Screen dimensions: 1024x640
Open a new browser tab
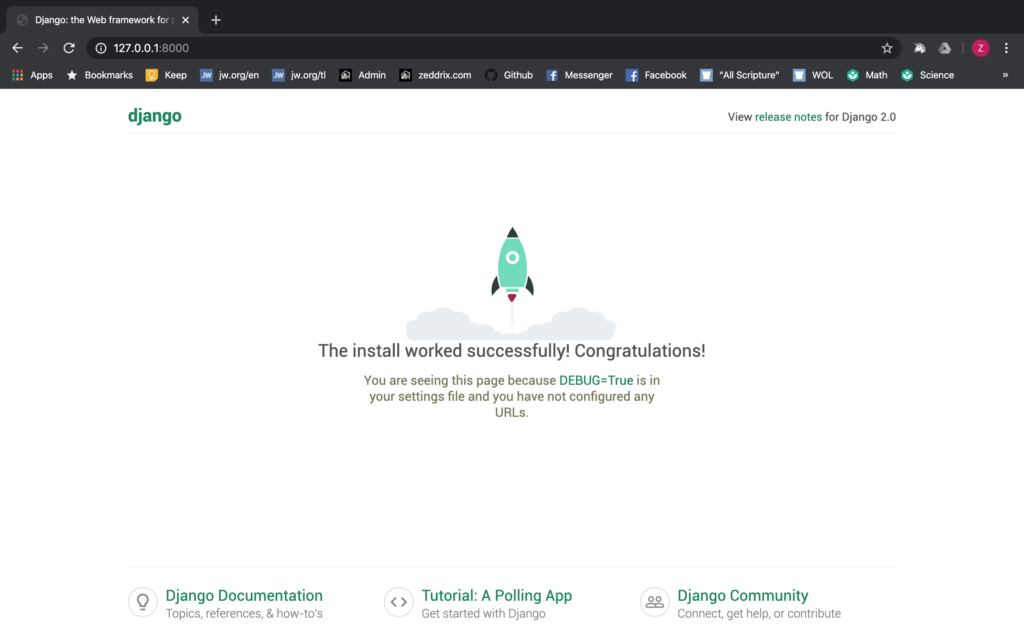[216, 20]
